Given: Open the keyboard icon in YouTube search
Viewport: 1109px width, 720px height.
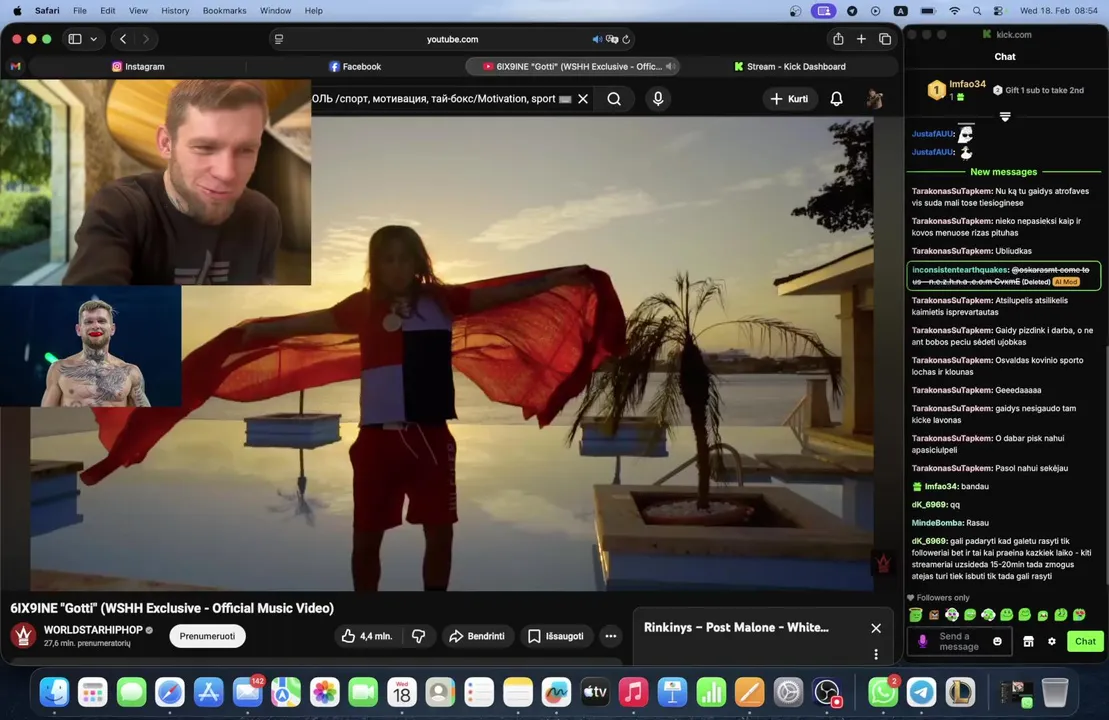Looking at the screenshot, I should coord(565,99).
